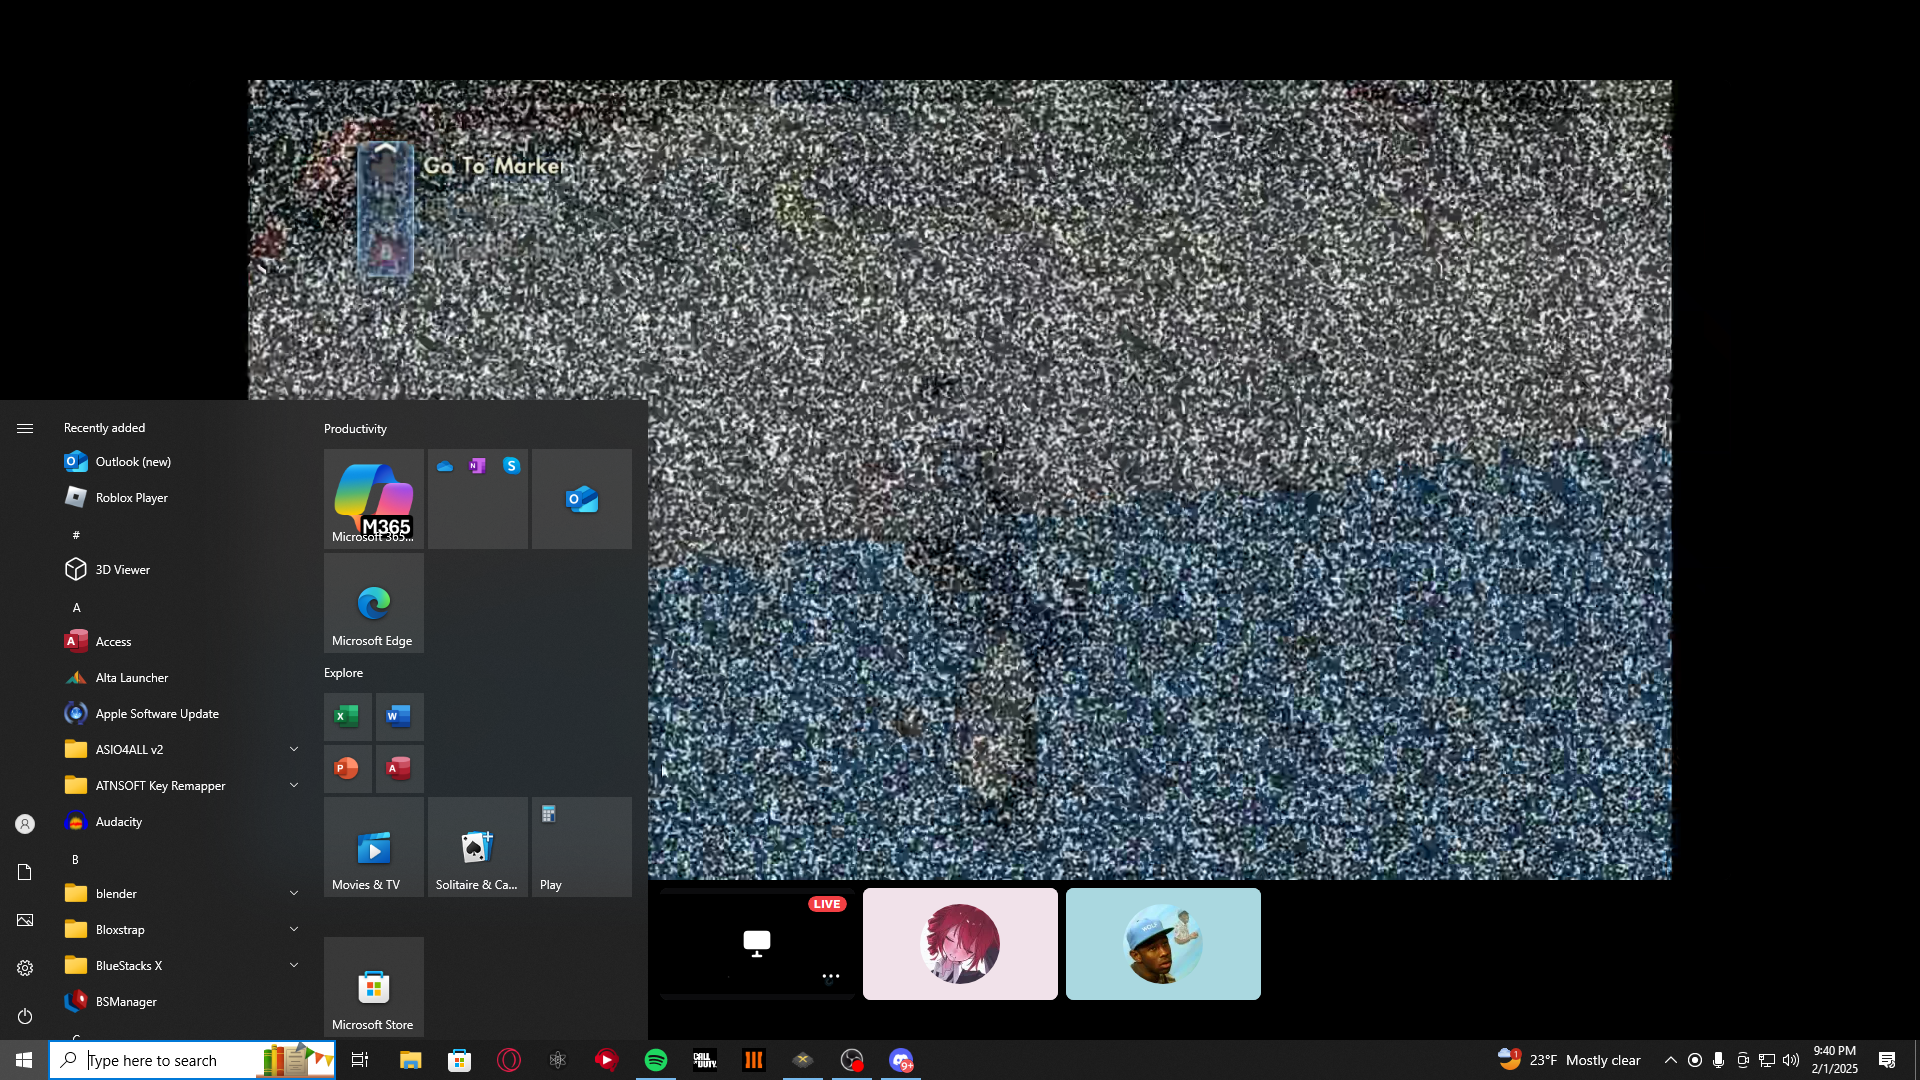Open Audacity from app list
1920x1080 pixels.
pyautogui.click(x=118, y=821)
